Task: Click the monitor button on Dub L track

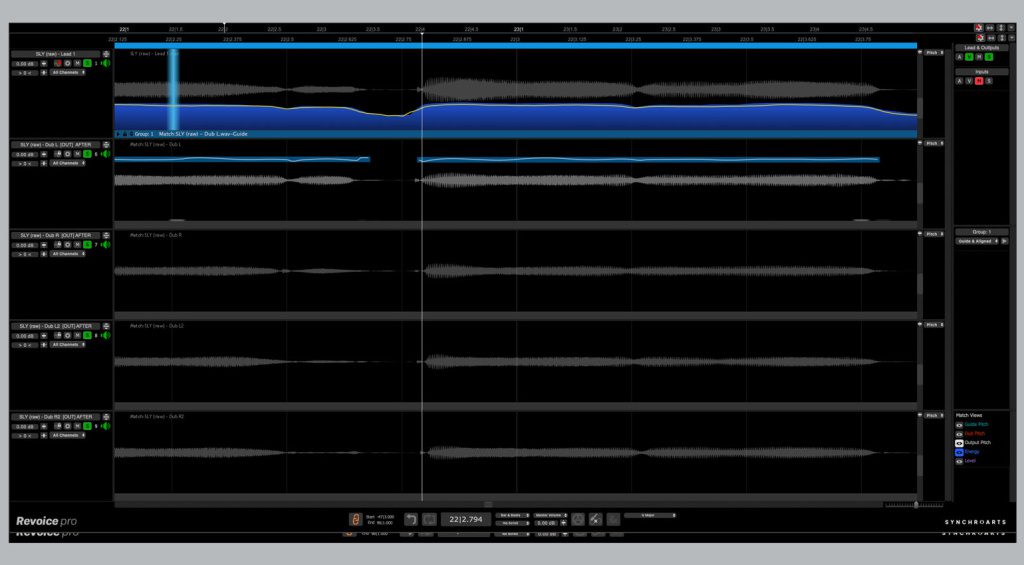Action: [67, 154]
